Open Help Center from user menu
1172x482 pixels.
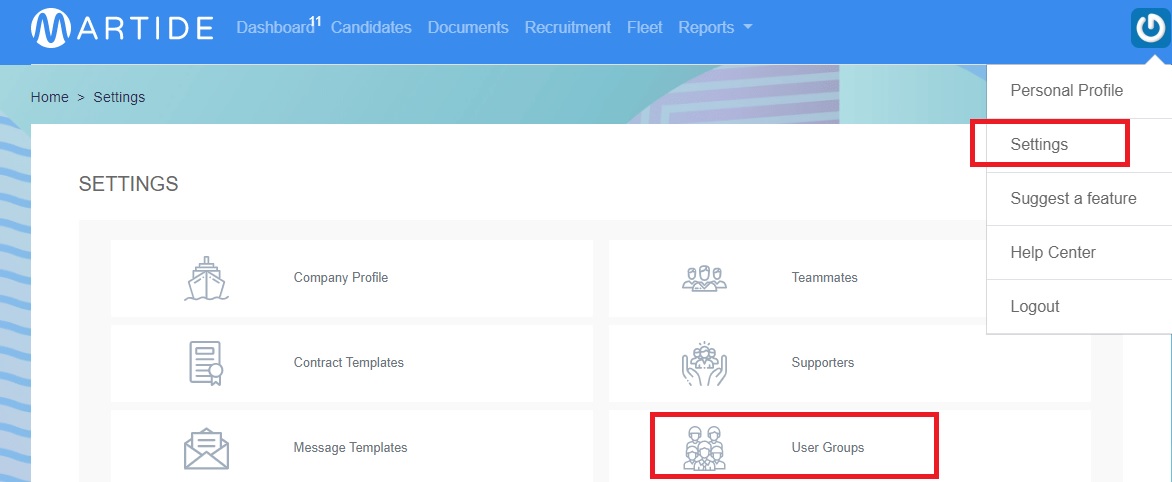[x=1079, y=253]
